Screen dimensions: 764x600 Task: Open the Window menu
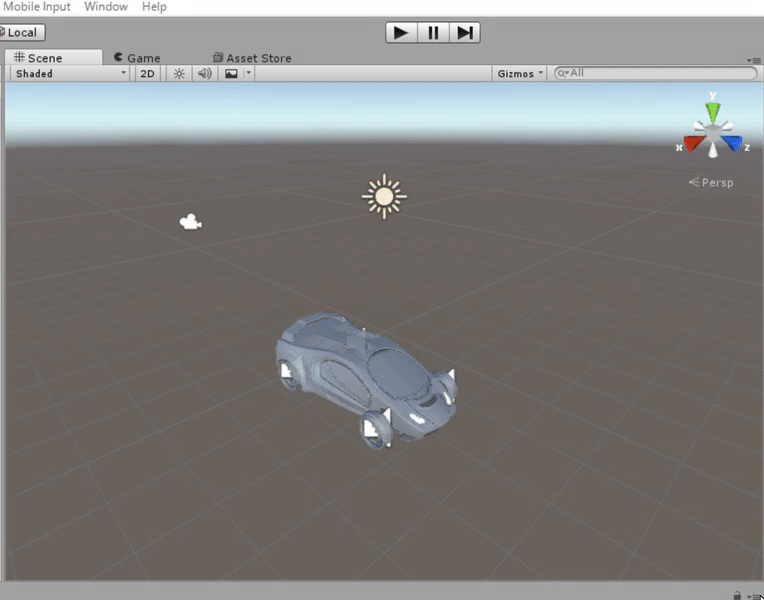pyautogui.click(x=106, y=7)
